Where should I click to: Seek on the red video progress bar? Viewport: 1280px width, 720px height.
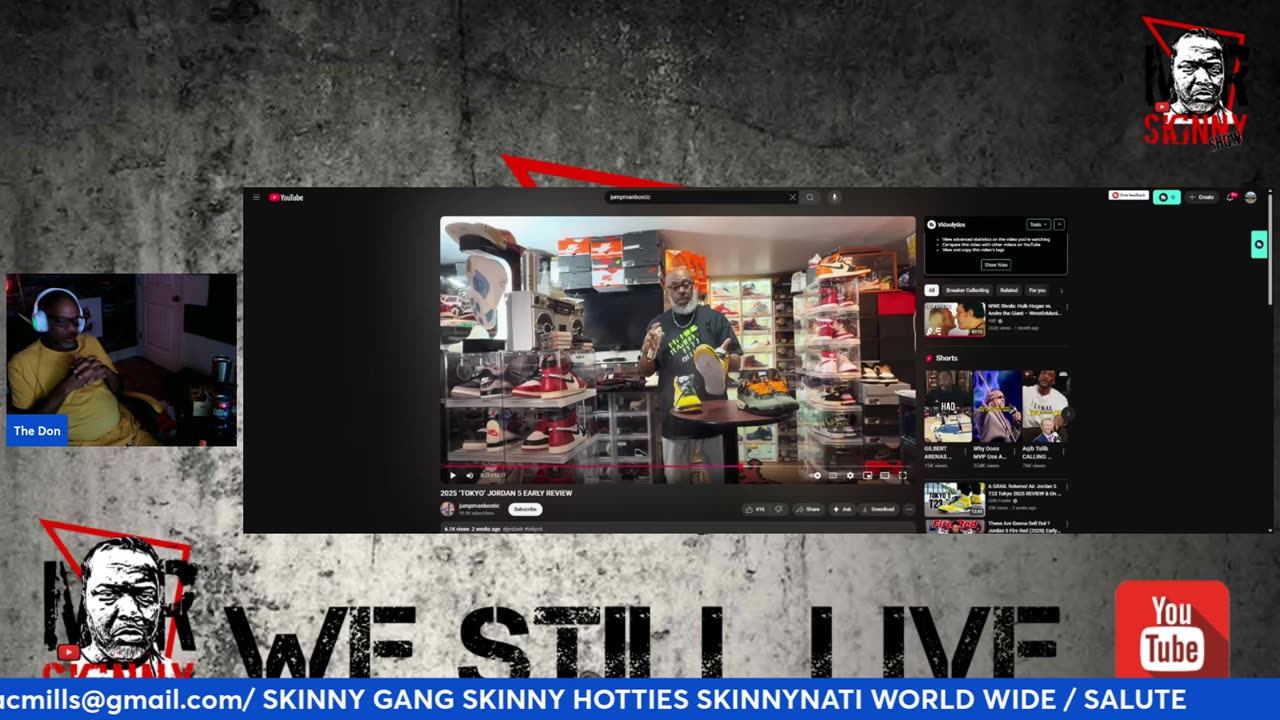677,466
